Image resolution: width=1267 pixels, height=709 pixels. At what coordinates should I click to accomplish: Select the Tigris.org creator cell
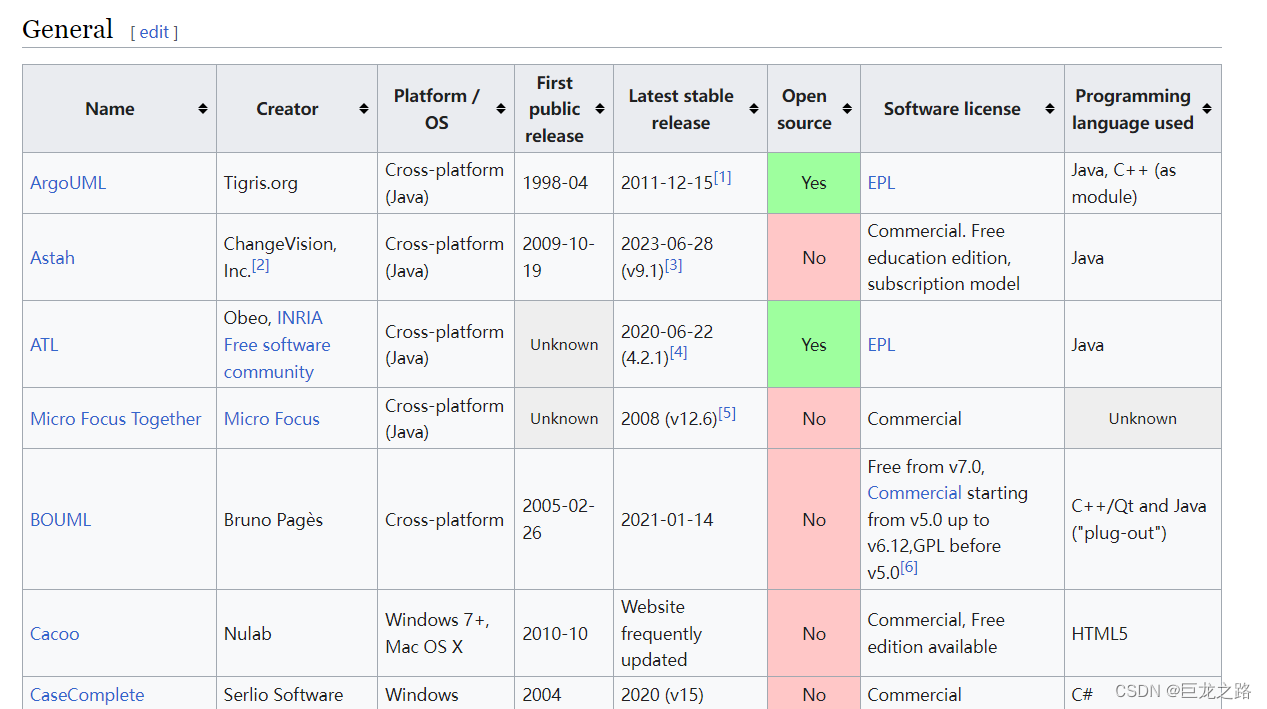pos(297,183)
